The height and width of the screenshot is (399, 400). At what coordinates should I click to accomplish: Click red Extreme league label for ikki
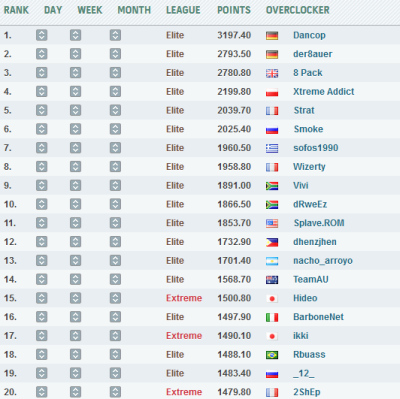tap(184, 336)
